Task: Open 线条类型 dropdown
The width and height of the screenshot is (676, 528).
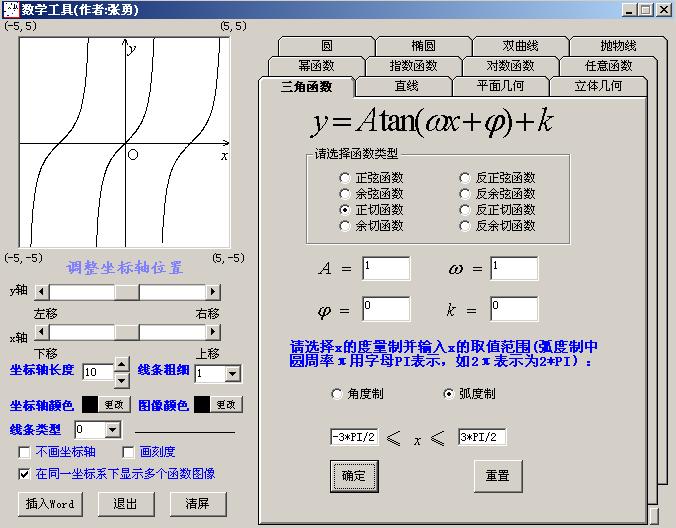Action: click(113, 429)
